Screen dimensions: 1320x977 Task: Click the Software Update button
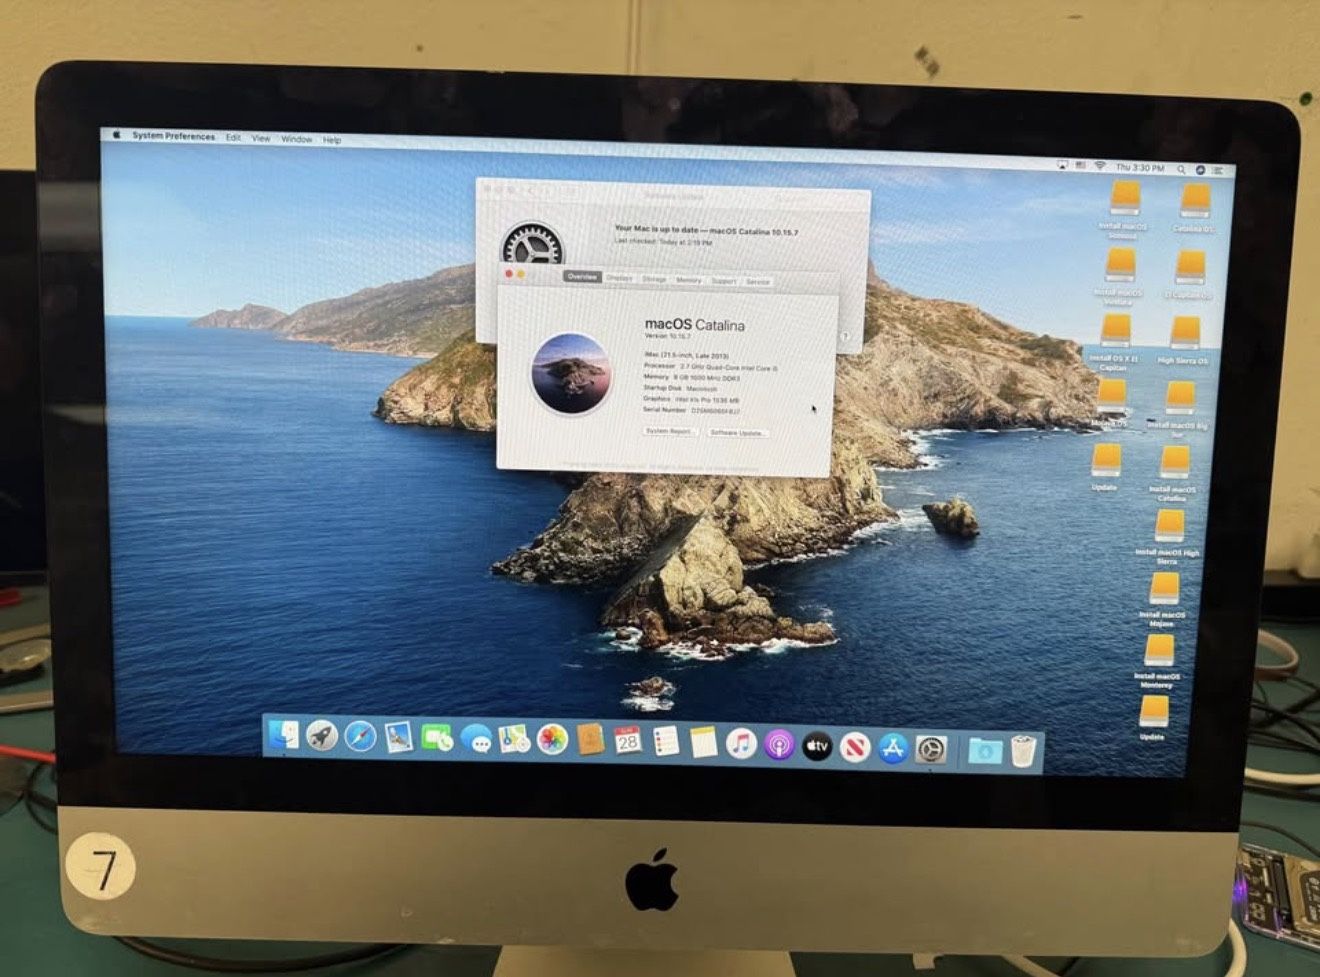pyautogui.click(x=737, y=431)
